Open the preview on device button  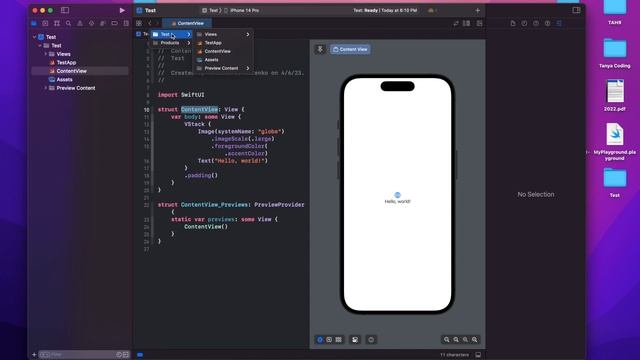[371, 340]
